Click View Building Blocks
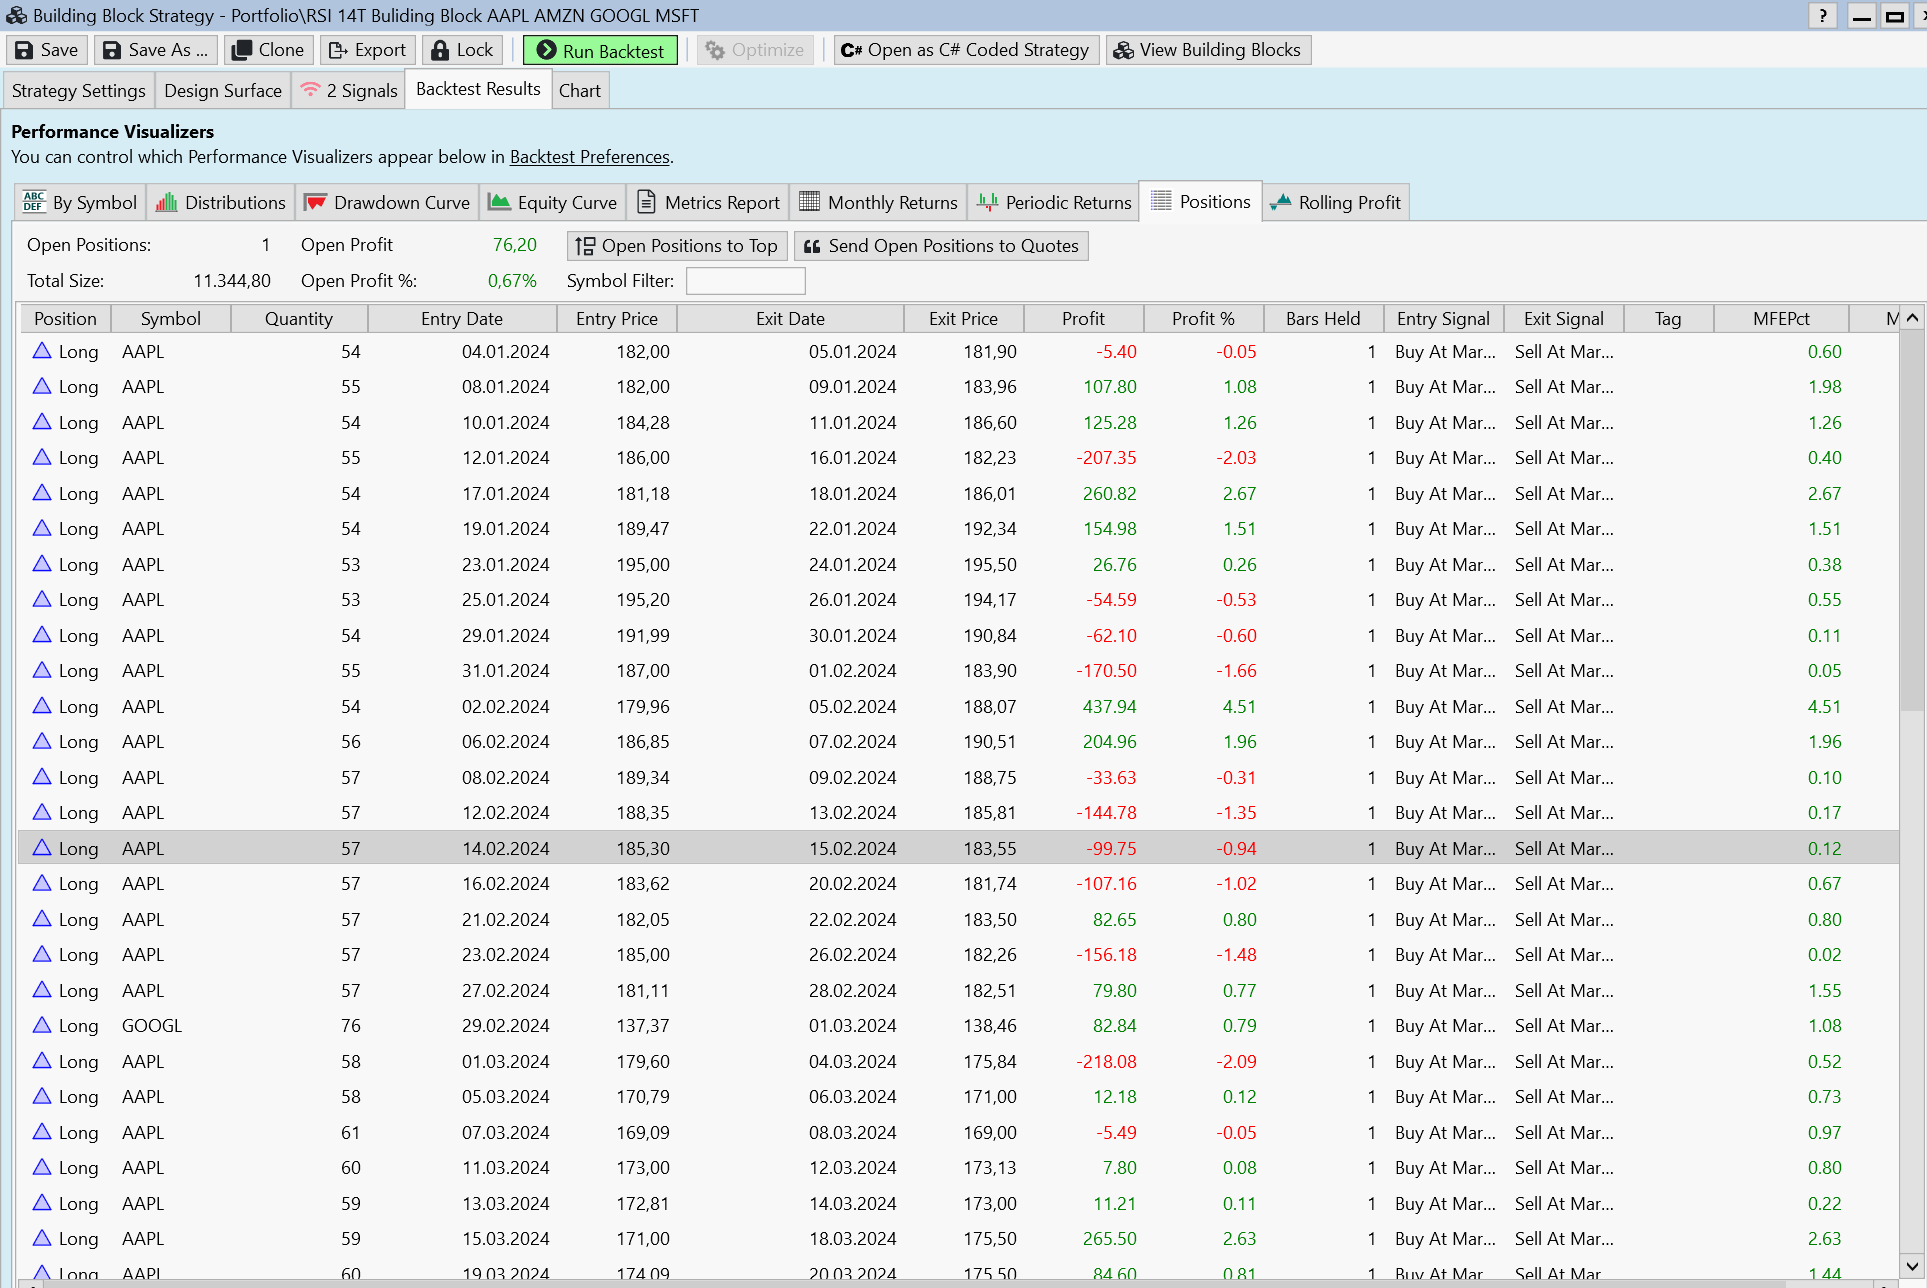This screenshot has width=1927, height=1288. point(1207,50)
